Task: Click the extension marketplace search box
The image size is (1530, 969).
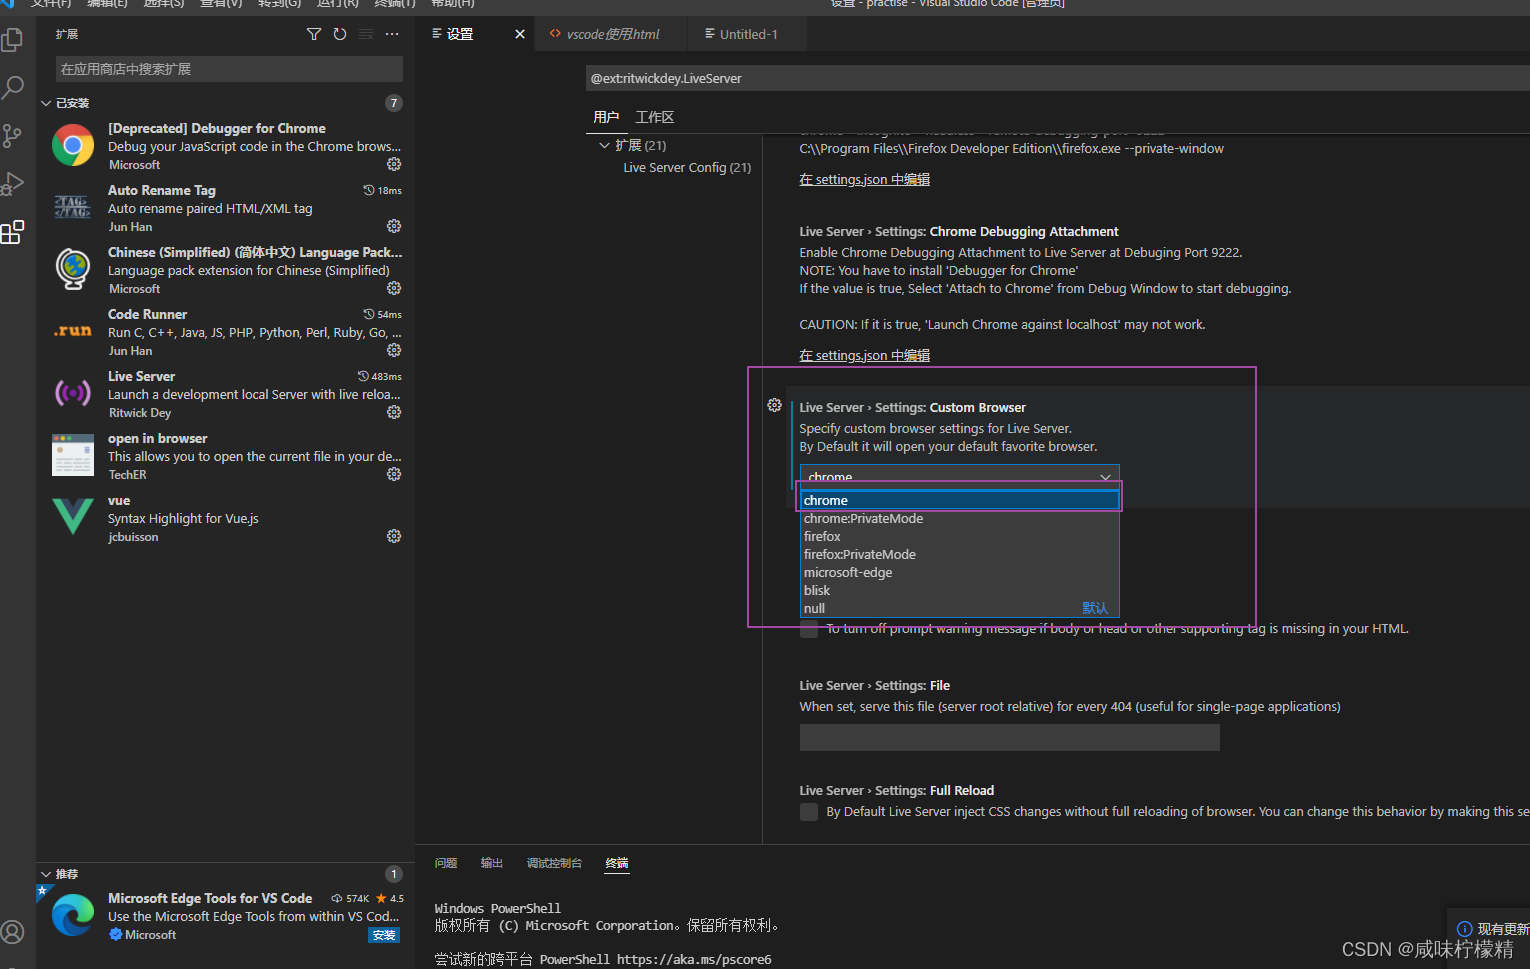Action: coord(229,69)
